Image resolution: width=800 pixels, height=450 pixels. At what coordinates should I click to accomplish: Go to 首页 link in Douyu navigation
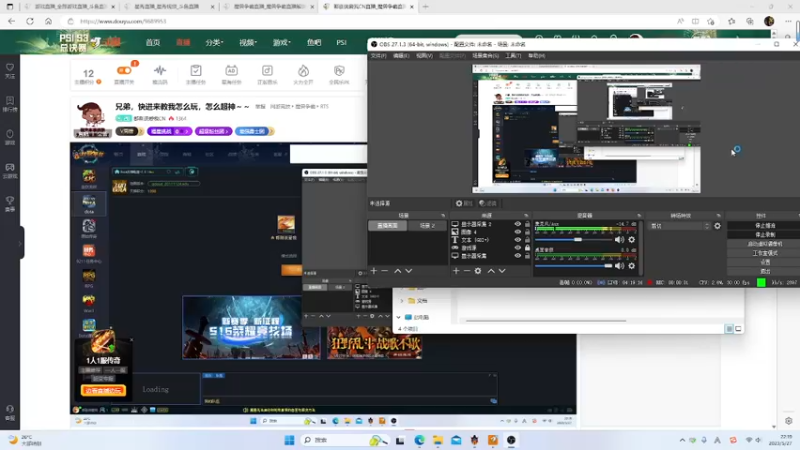153,42
